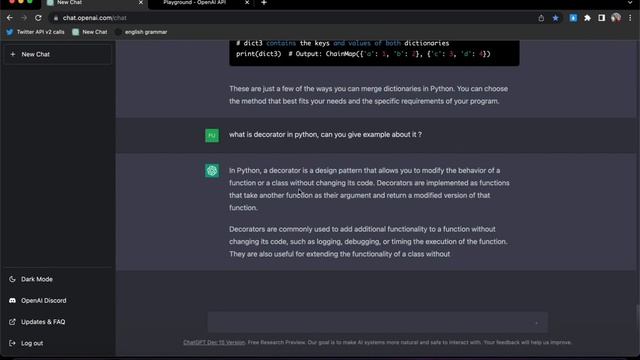Click the user avatar beside decorator question
This screenshot has height=360, width=640.
212,136
